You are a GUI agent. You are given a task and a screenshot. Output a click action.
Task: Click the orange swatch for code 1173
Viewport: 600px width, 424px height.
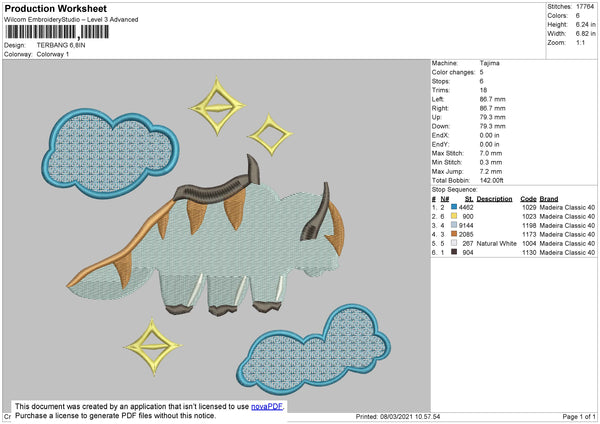click(454, 234)
